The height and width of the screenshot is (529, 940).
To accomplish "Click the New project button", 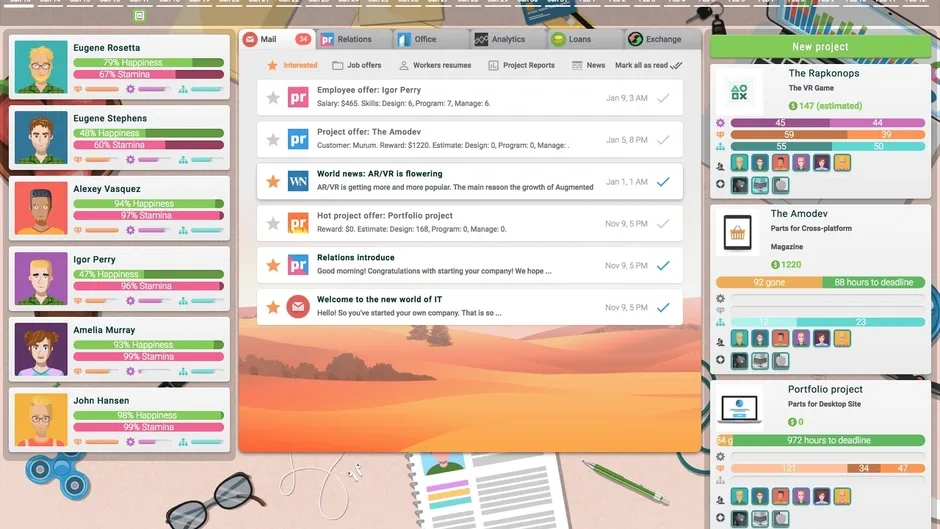I will (820, 47).
